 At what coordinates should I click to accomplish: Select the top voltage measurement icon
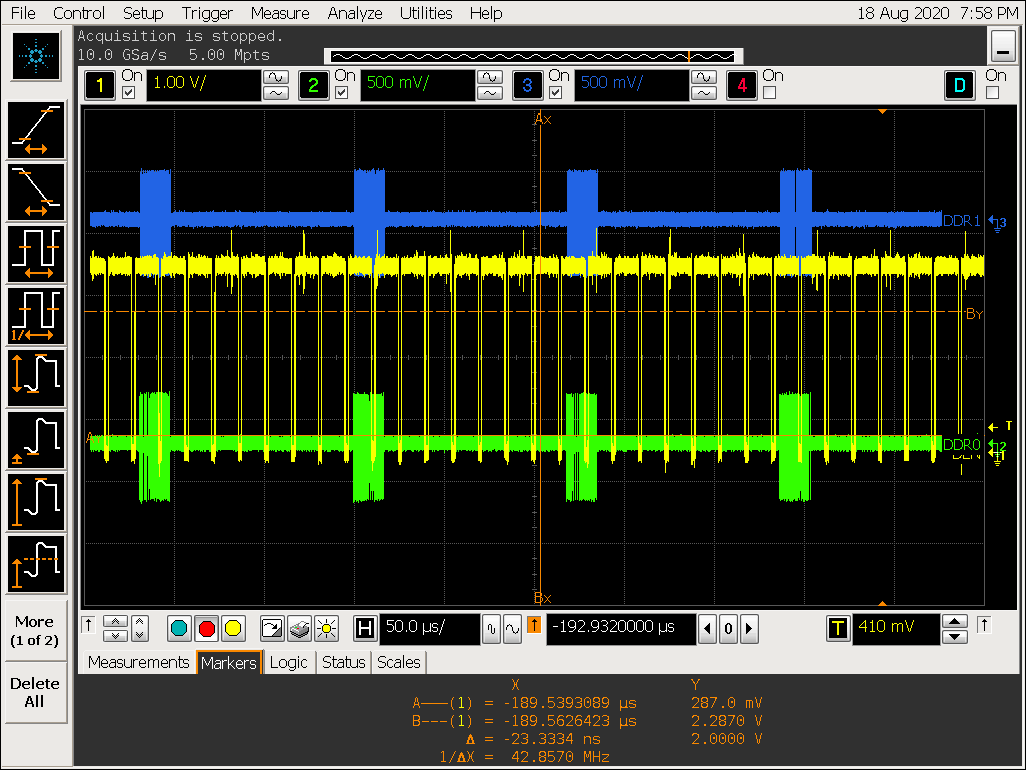click(x=36, y=565)
